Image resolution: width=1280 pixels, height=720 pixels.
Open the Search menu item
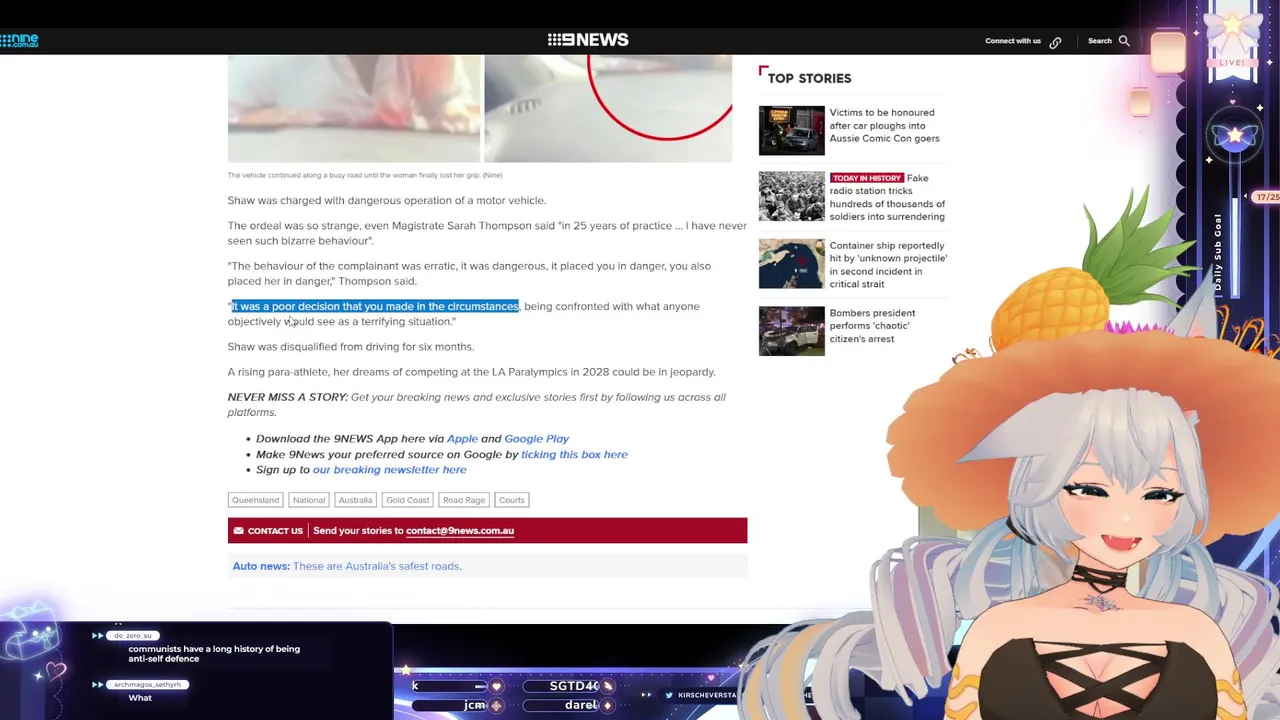1099,41
